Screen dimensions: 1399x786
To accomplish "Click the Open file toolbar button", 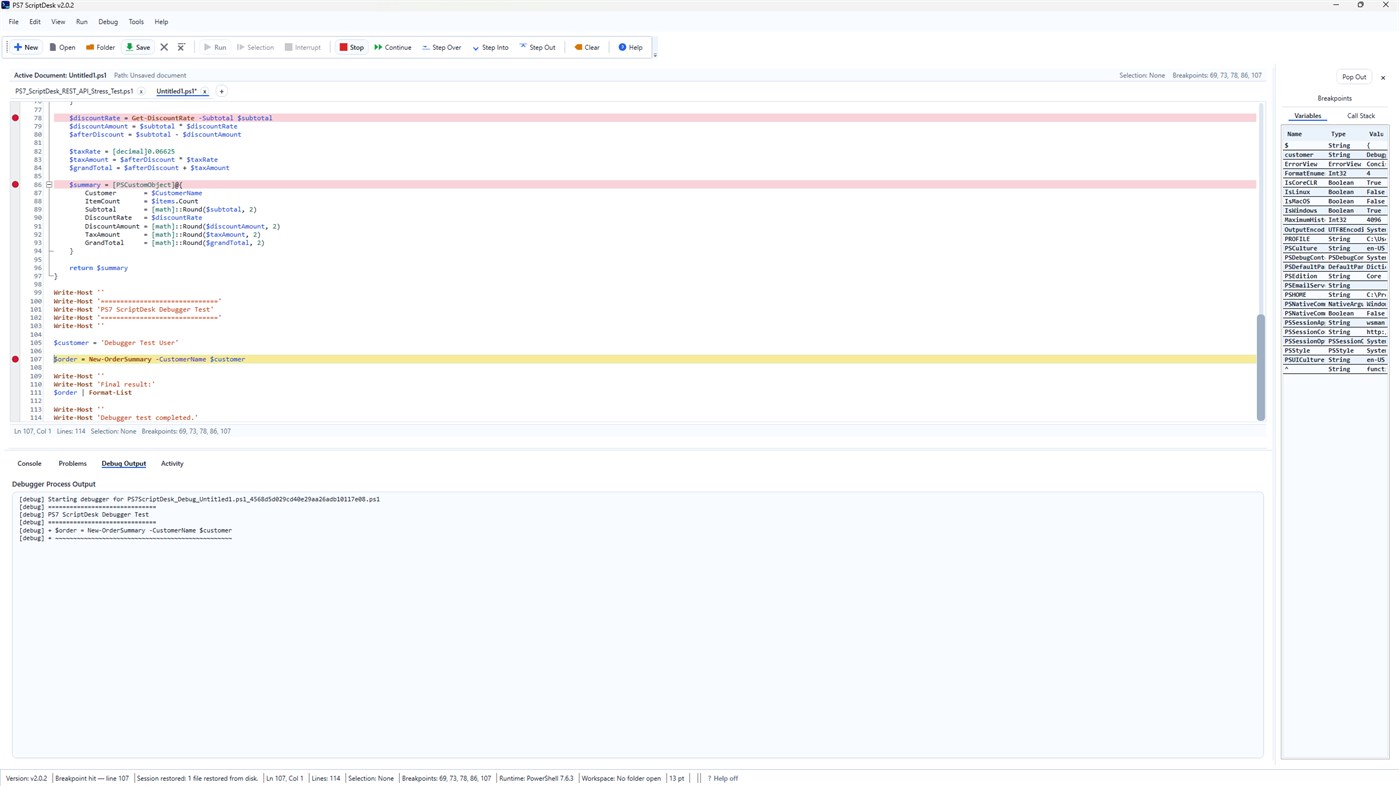I will (x=62, y=47).
